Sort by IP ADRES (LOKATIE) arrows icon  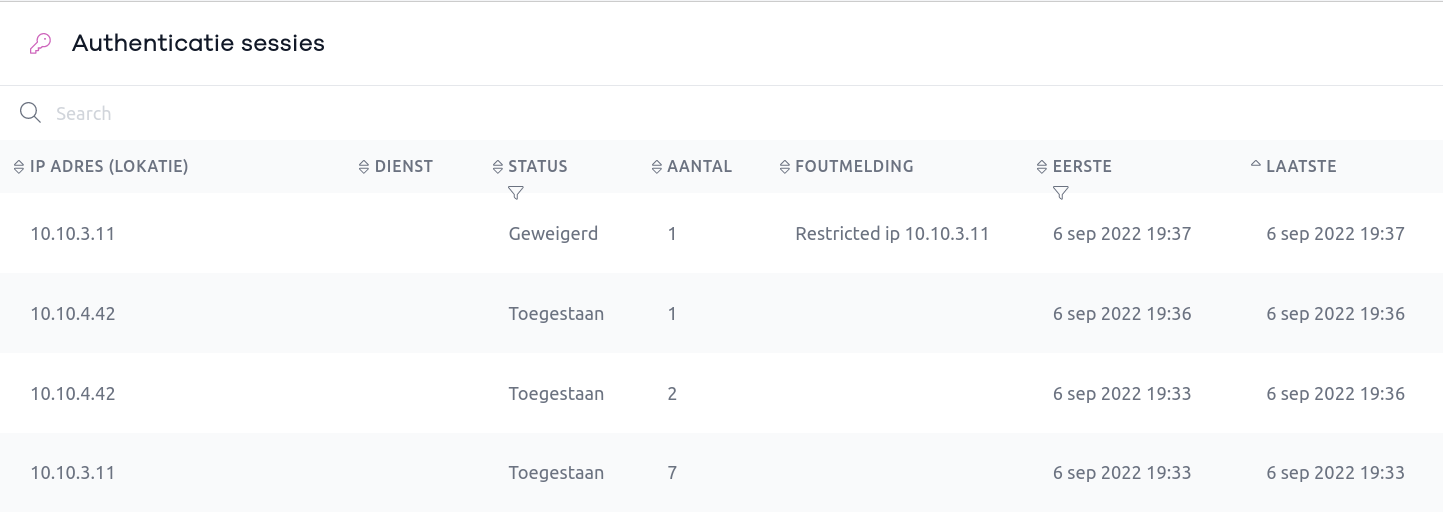tap(19, 167)
